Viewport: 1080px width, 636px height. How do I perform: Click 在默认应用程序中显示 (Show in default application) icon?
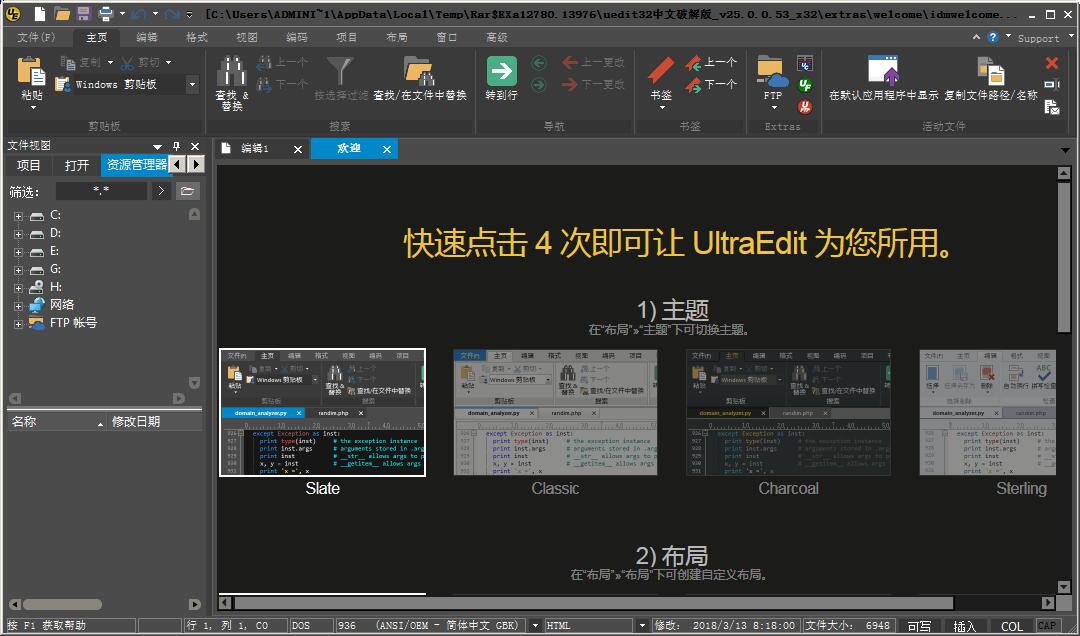point(883,71)
